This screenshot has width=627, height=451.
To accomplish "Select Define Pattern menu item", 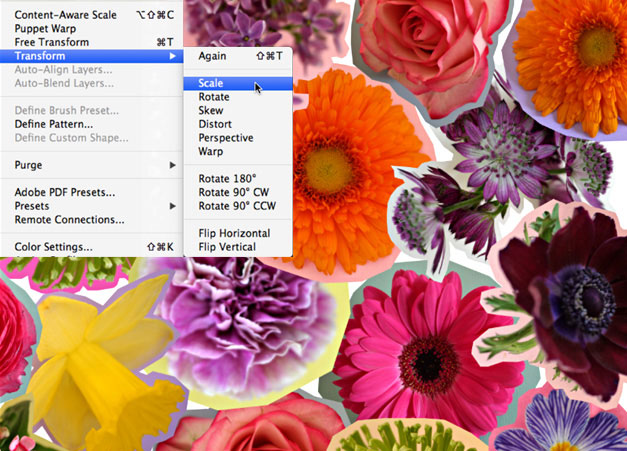I will [x=91, y=124].
